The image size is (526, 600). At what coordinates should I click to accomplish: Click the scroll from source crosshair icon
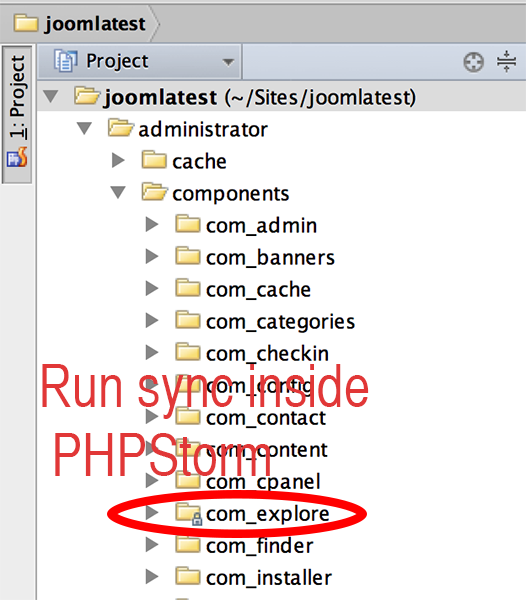coord(474,62)
